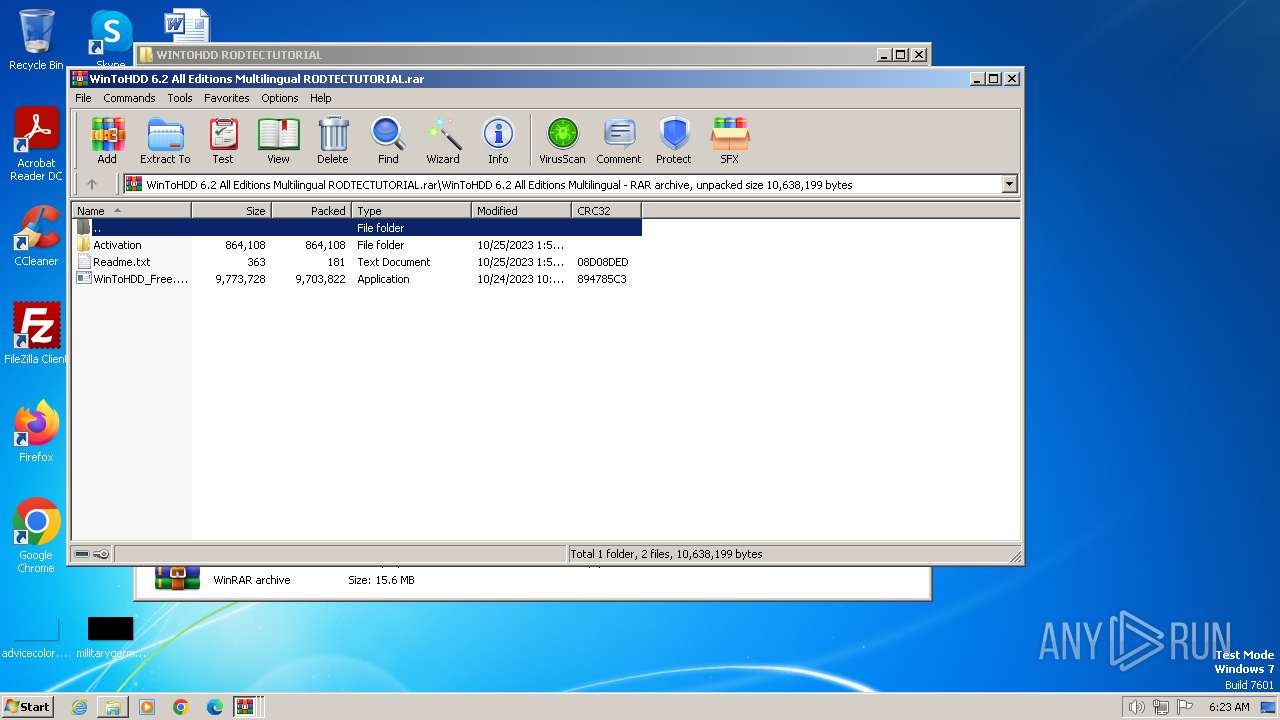Open the Favorites menu
The width and height of the screenshot is (1280, 720).
click(x=227, y=98)
